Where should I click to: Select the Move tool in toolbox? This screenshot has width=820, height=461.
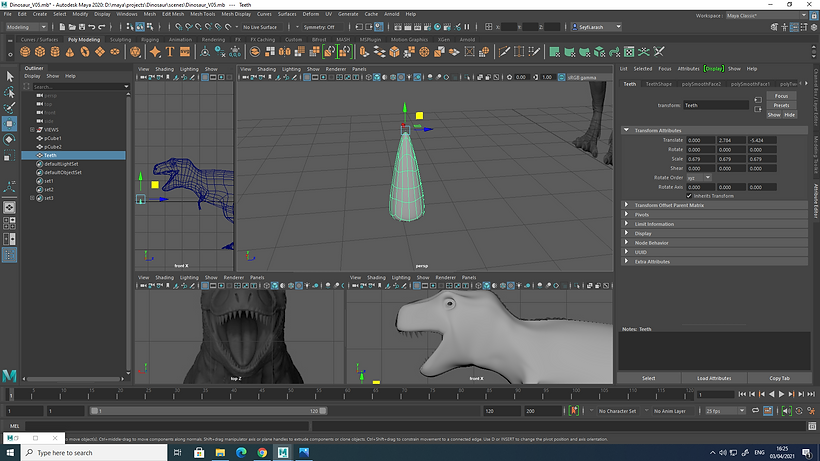click(x=9, y=124)
